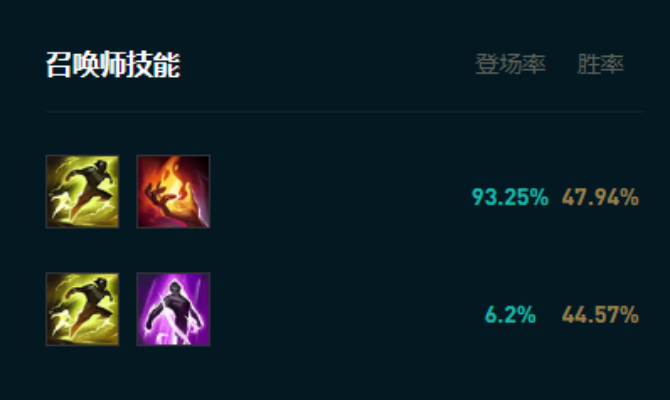Select the empty area of the Flash and Teleport row

[344, 309]
